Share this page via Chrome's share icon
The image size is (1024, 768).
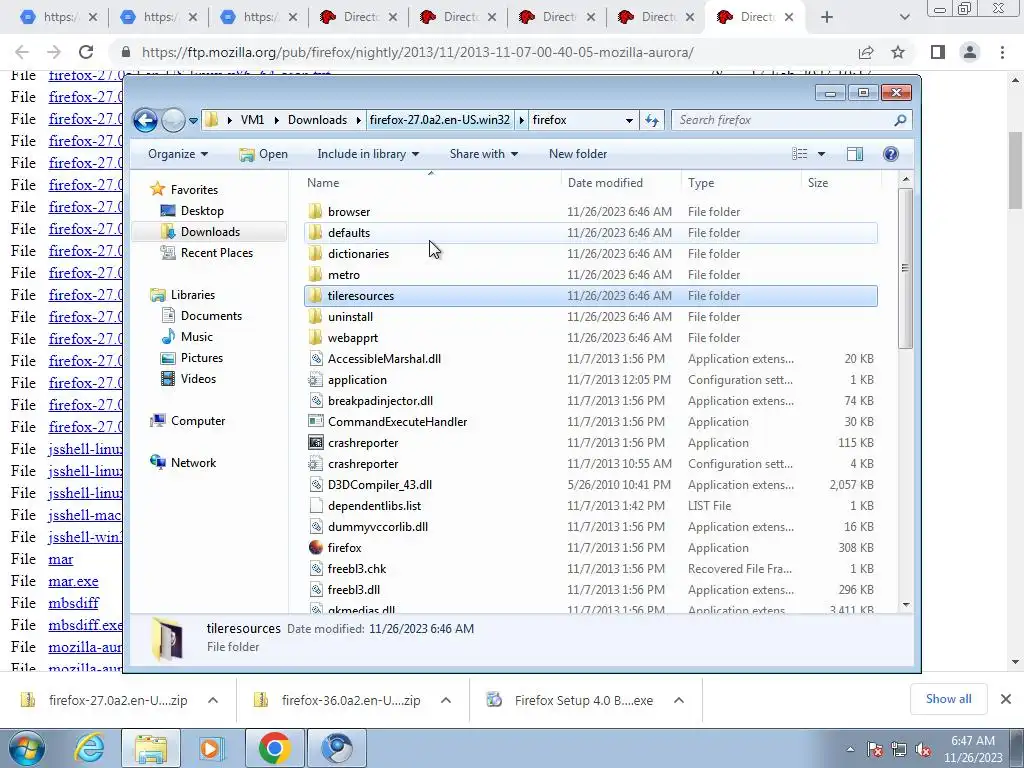[x=866, y=52]
